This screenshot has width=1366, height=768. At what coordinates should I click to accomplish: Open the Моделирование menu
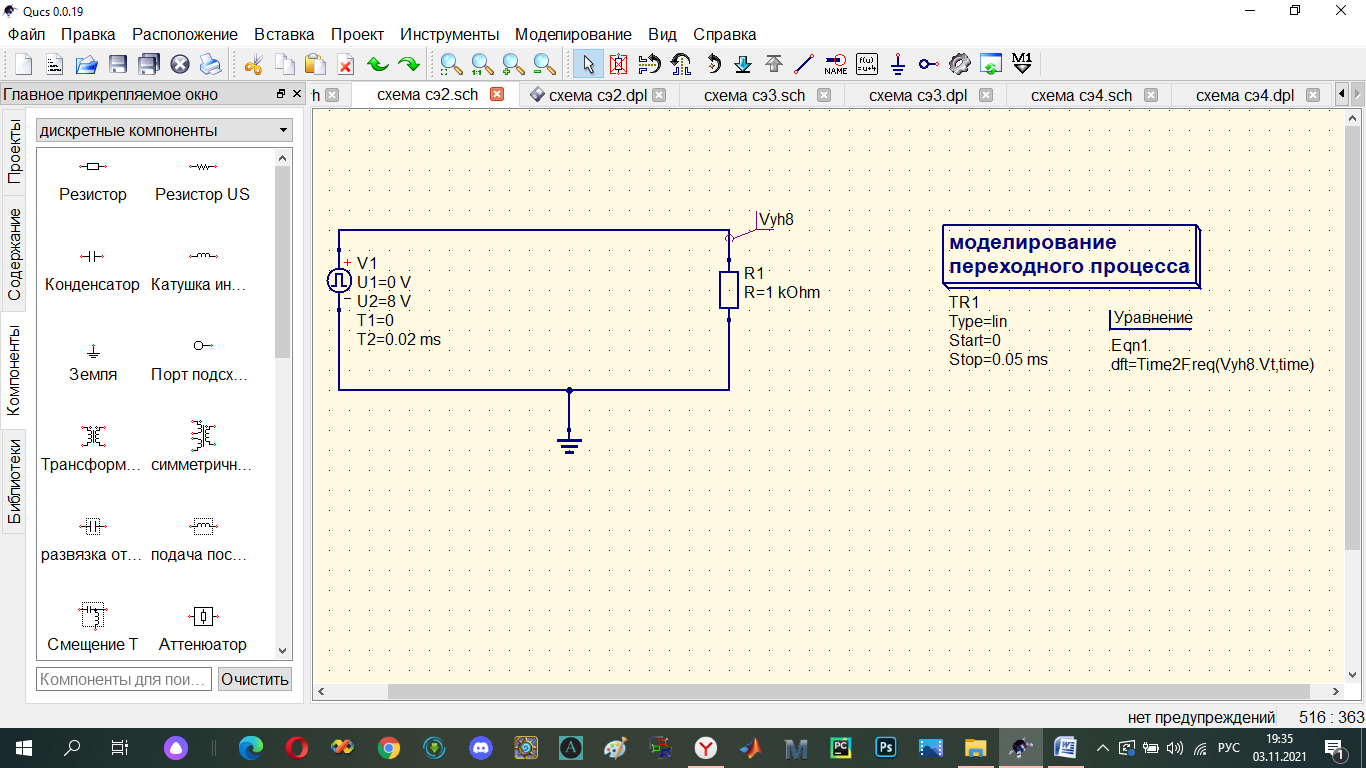(573, 34)
